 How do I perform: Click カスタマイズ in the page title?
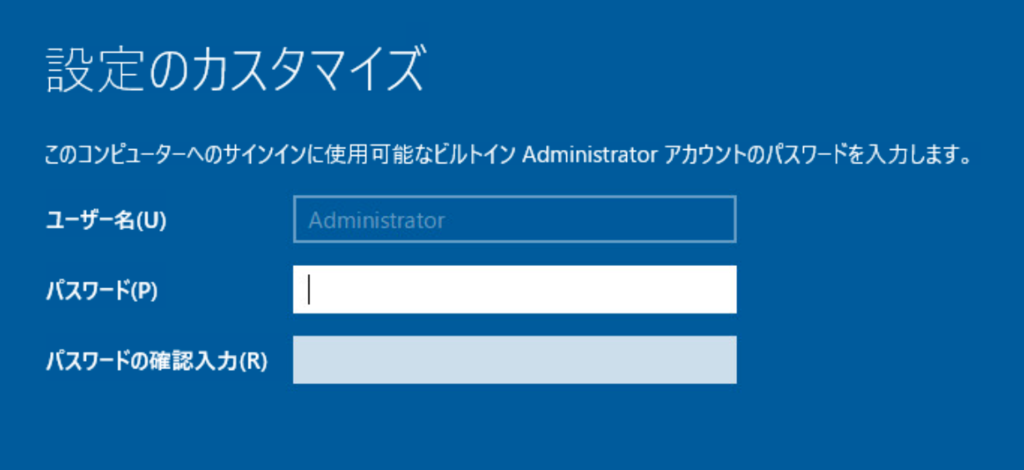tap(307, 70)
